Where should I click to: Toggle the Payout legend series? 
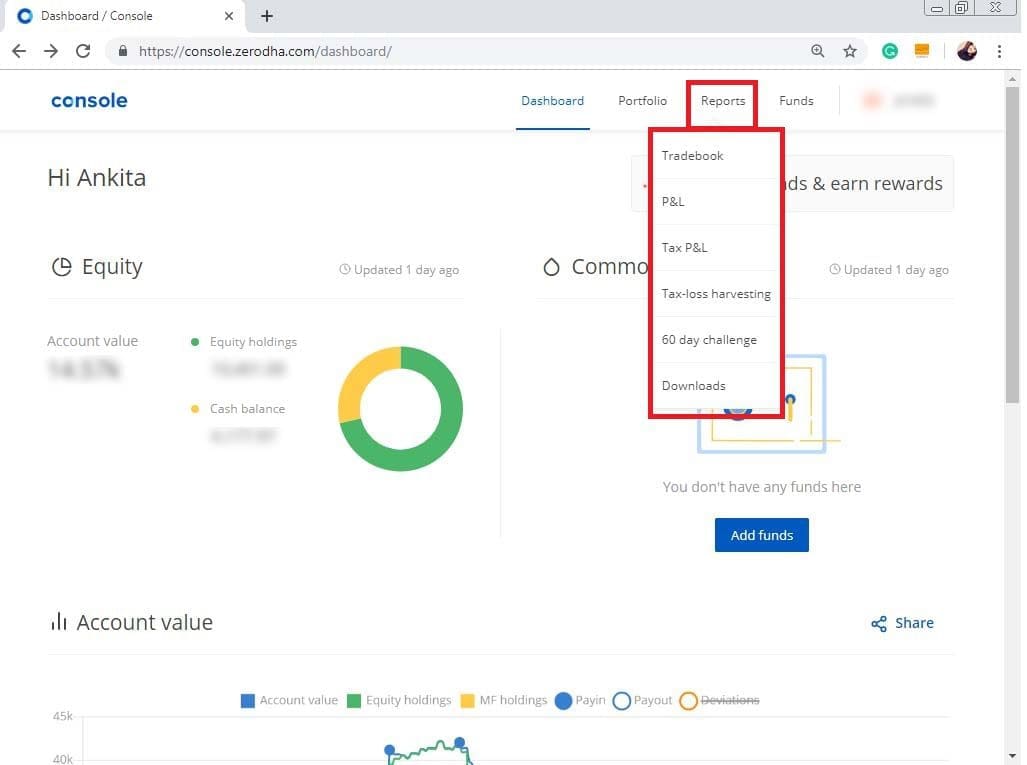point(643,700)
